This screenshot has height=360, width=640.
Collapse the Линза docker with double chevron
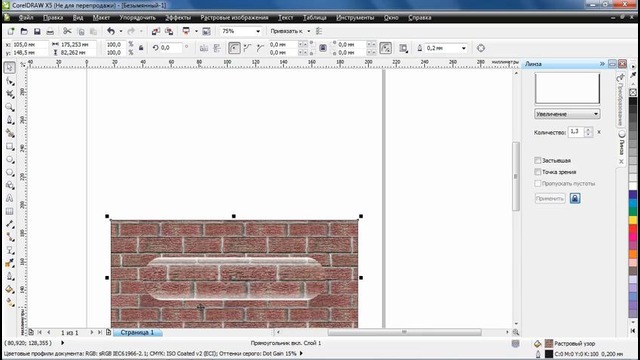[602, 64]
